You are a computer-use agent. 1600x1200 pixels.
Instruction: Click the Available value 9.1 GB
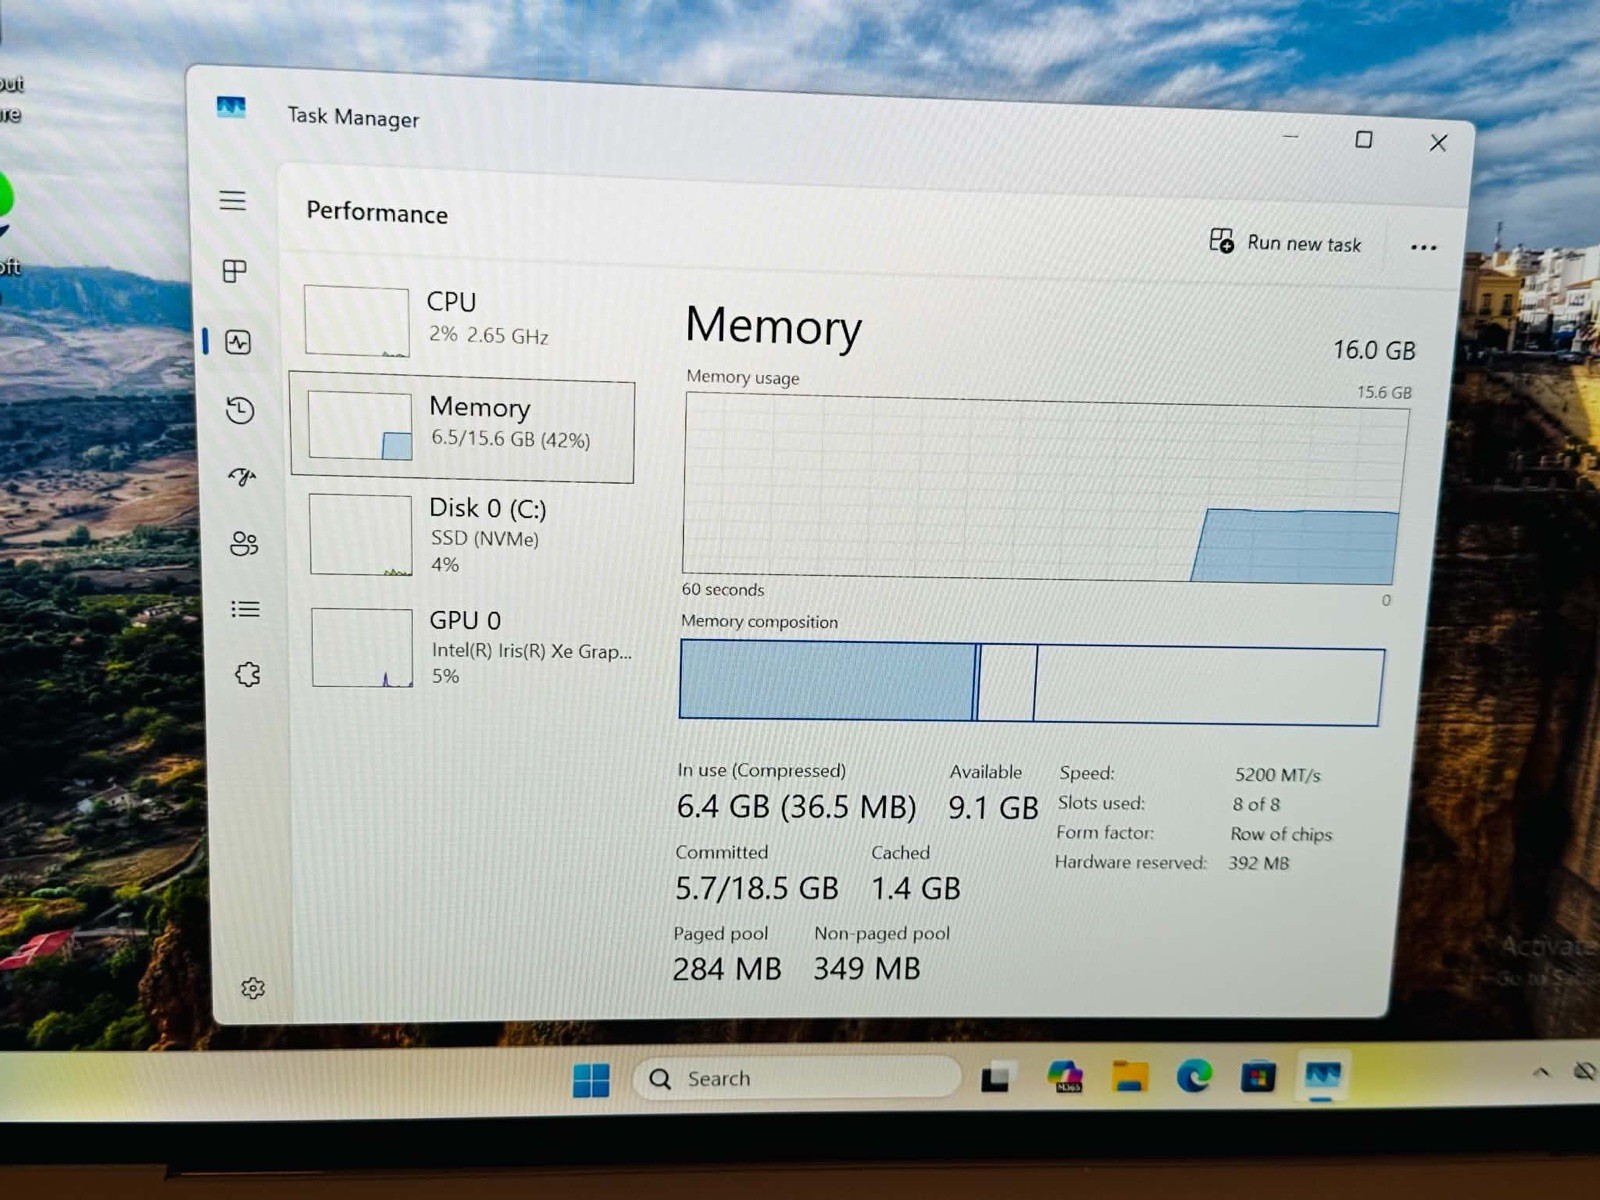point(993,808)
